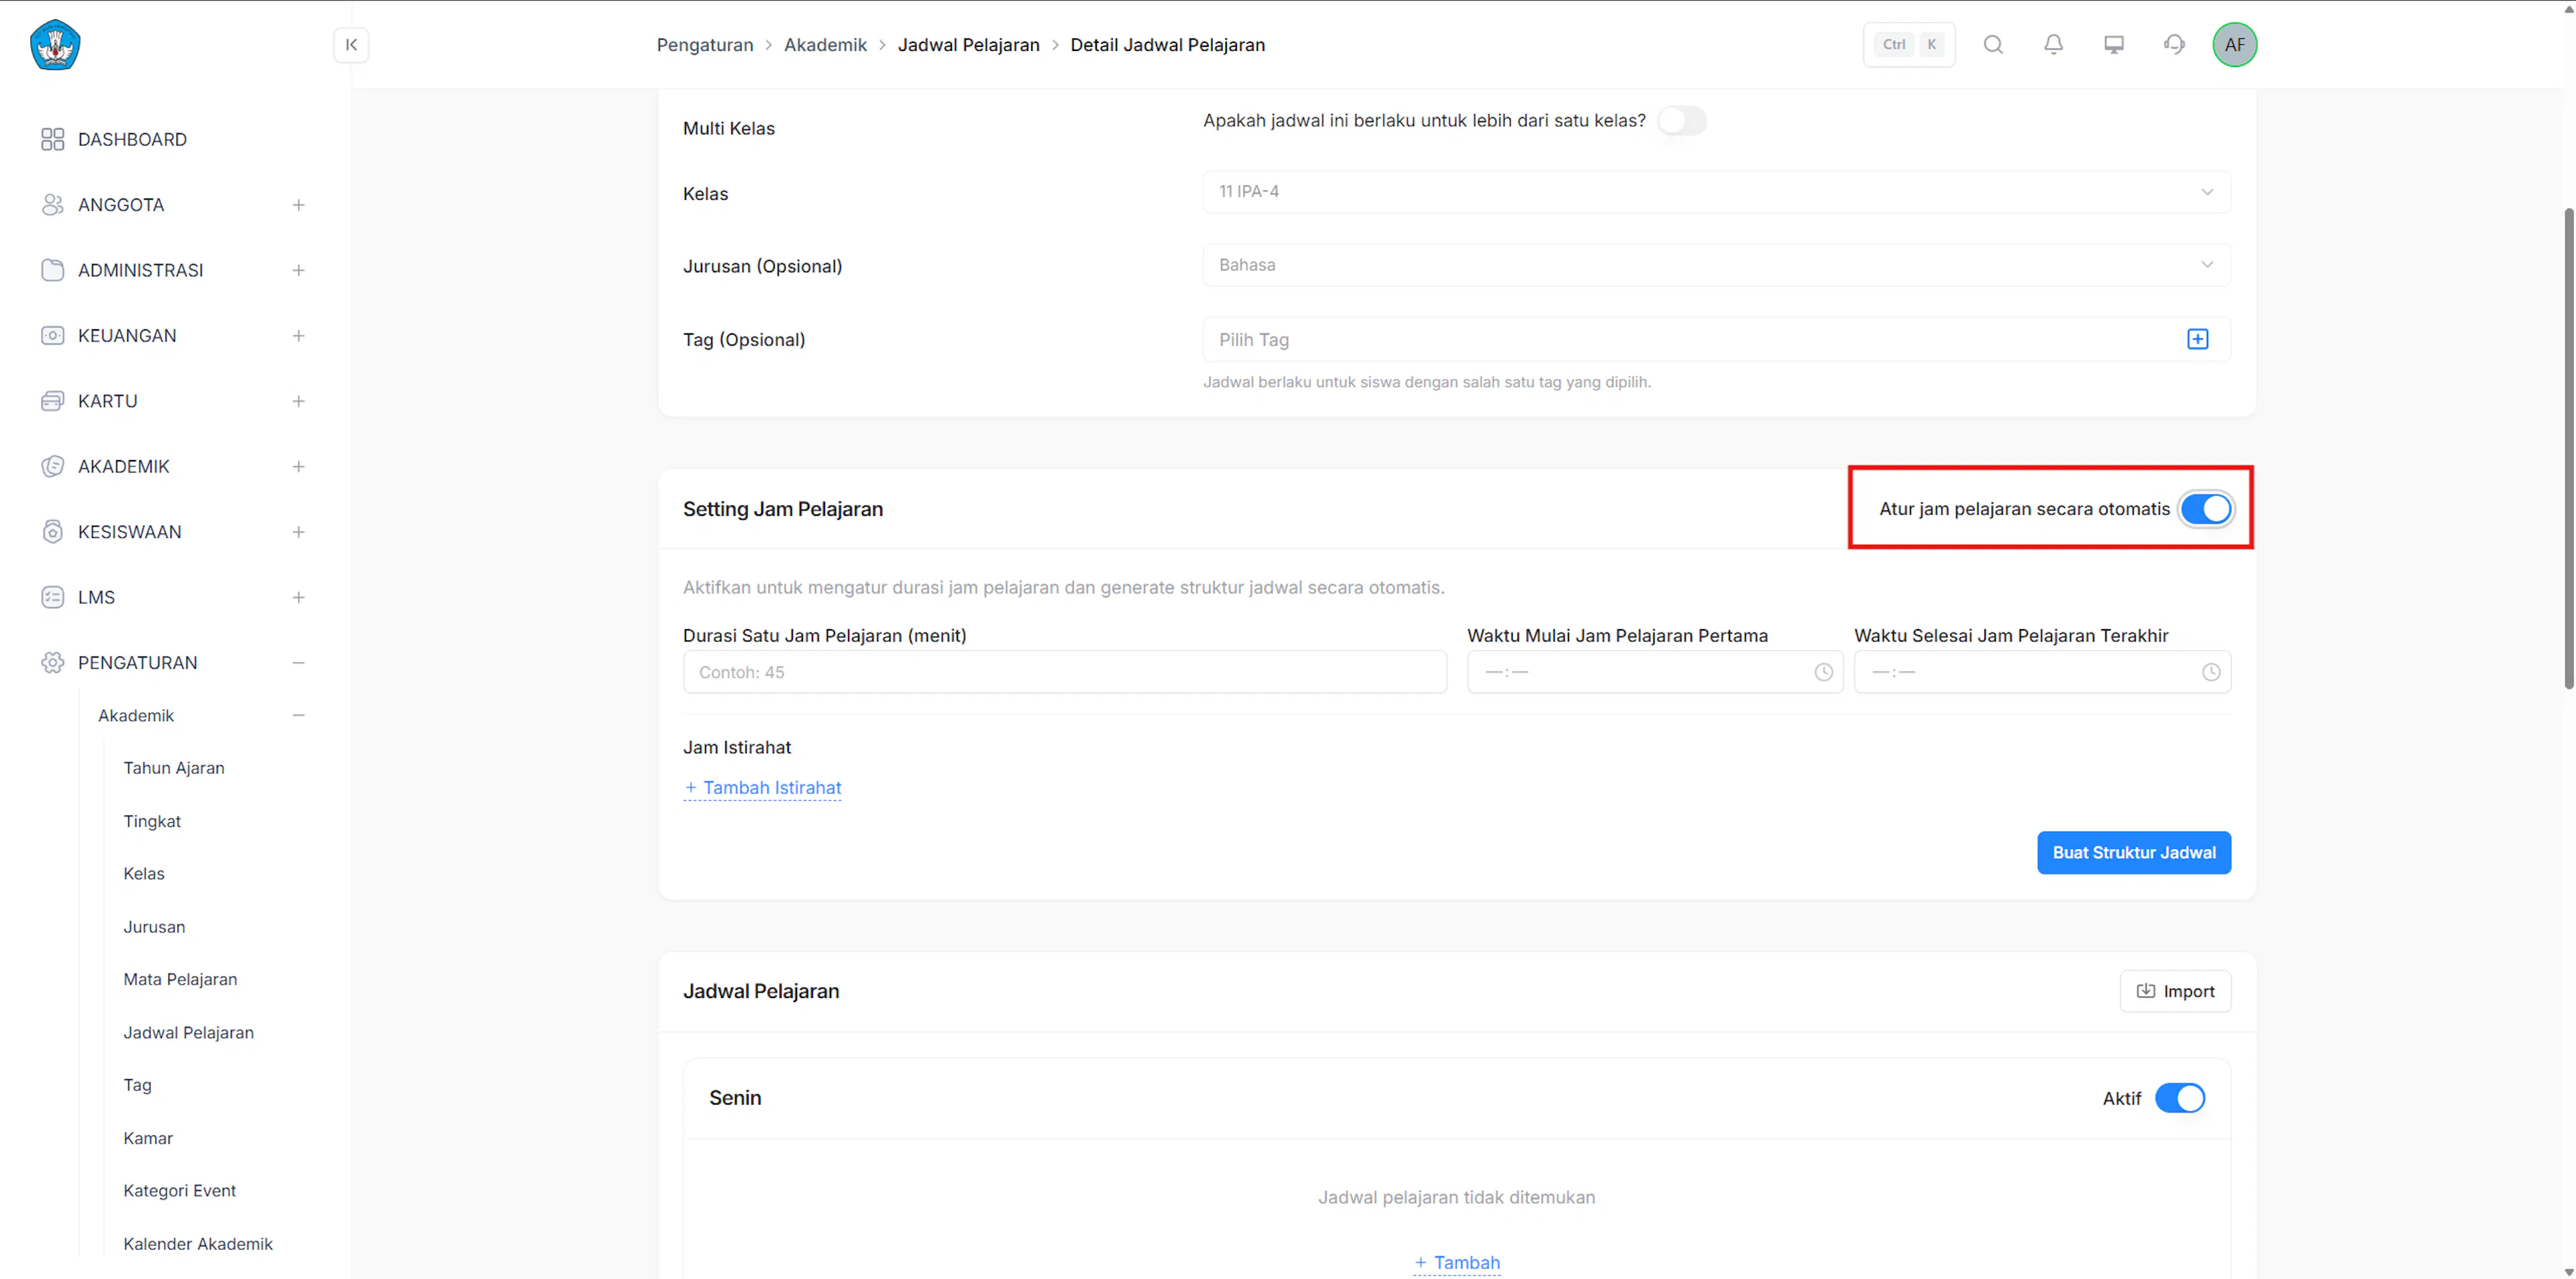This screenshot has height=1279, width=2576.
Task: Click the Pengaturan gear icon
Action: pos(52,663)
